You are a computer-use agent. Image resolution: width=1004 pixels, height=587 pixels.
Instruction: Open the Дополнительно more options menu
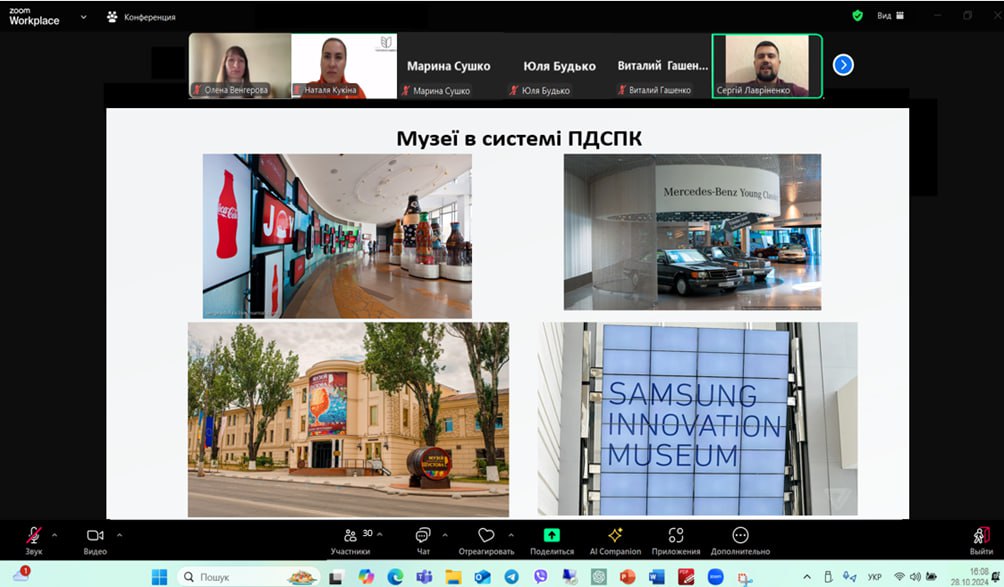click(740, 540)
